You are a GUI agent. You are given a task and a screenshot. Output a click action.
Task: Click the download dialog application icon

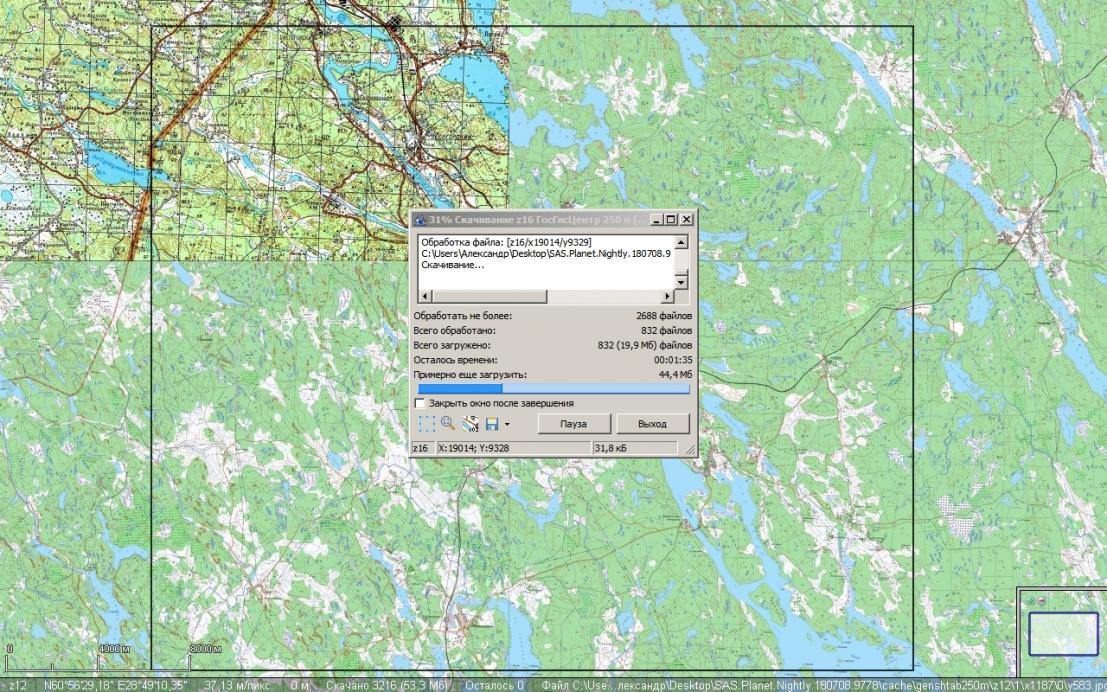click(x=420, y=219)
